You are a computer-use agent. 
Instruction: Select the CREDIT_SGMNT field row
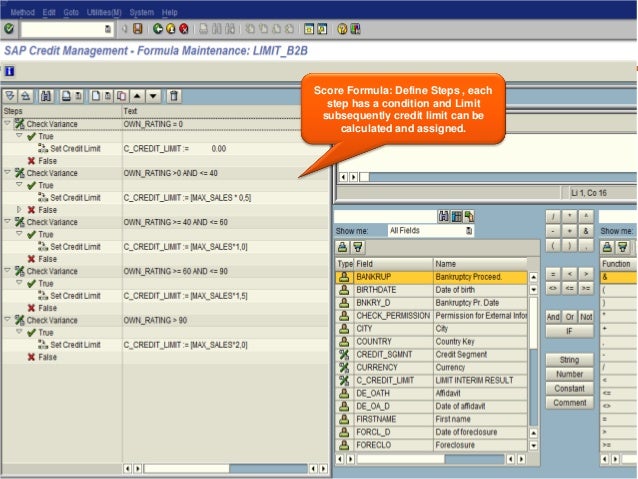(431, 354)
